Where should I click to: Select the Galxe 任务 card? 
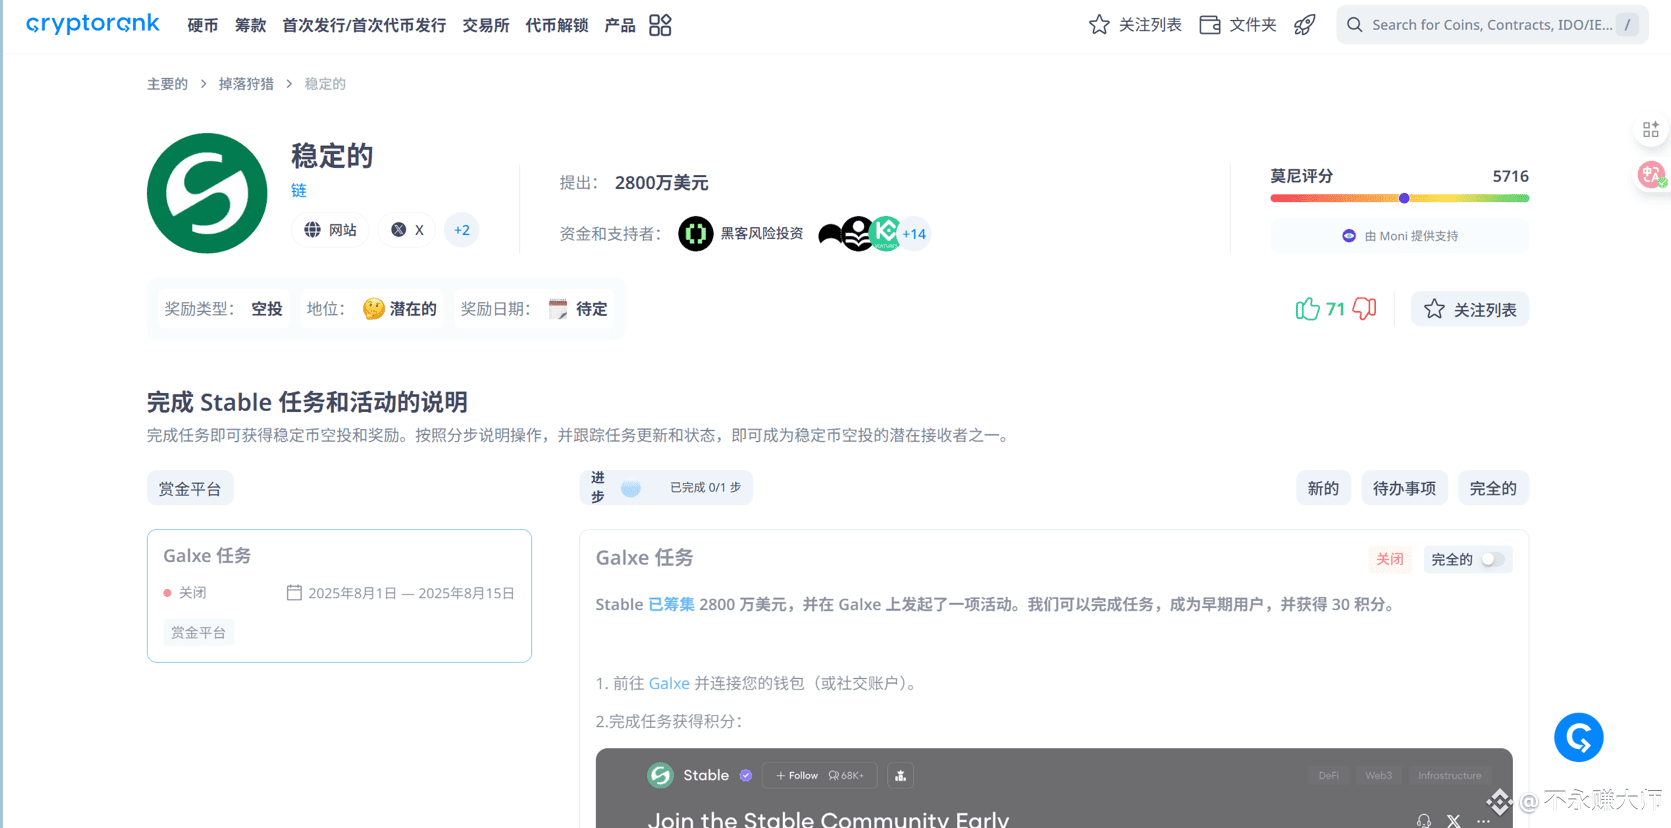pos(339,596)
